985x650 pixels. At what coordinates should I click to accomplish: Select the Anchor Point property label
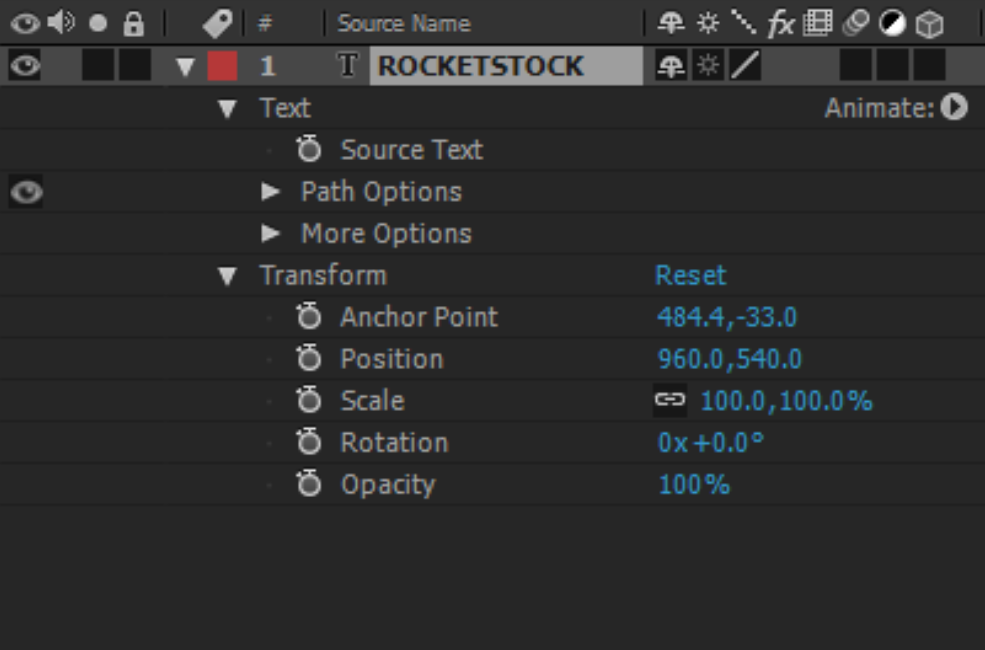point(419,317)
